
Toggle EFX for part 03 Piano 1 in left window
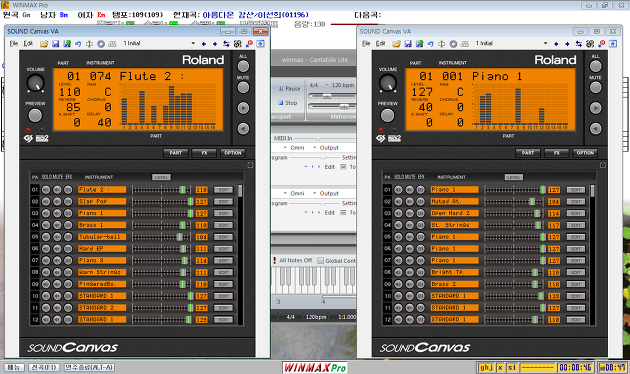click(x=68, y=213)
